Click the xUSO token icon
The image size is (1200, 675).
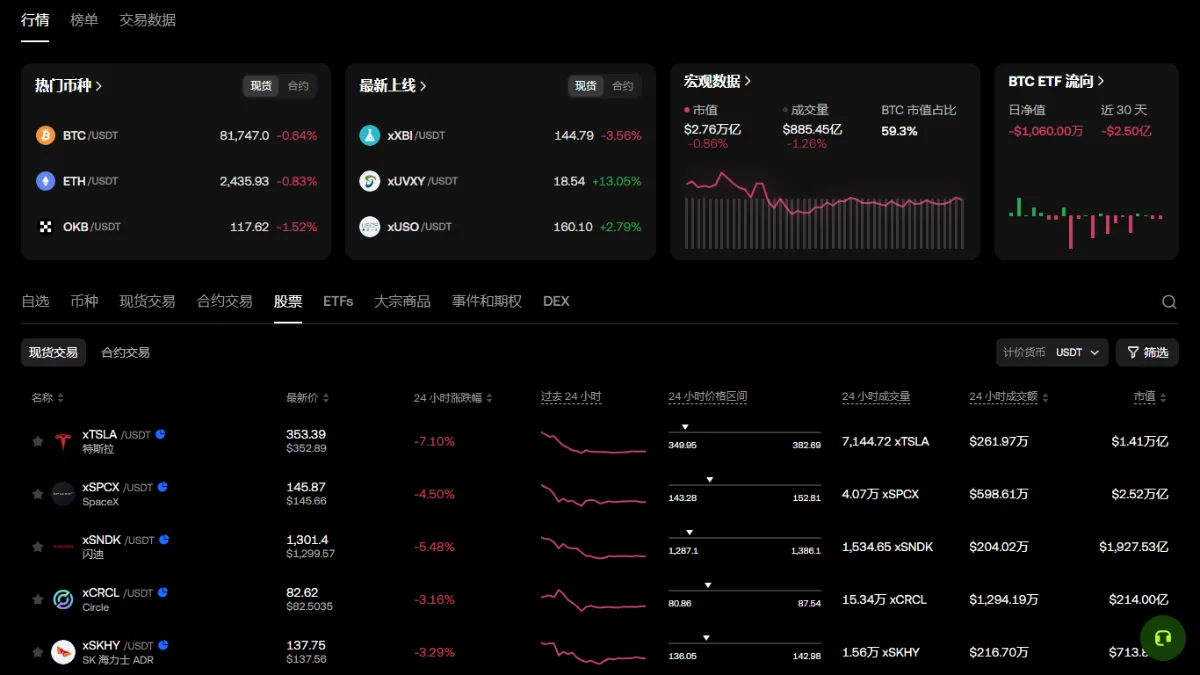click(x=370, y=227)
